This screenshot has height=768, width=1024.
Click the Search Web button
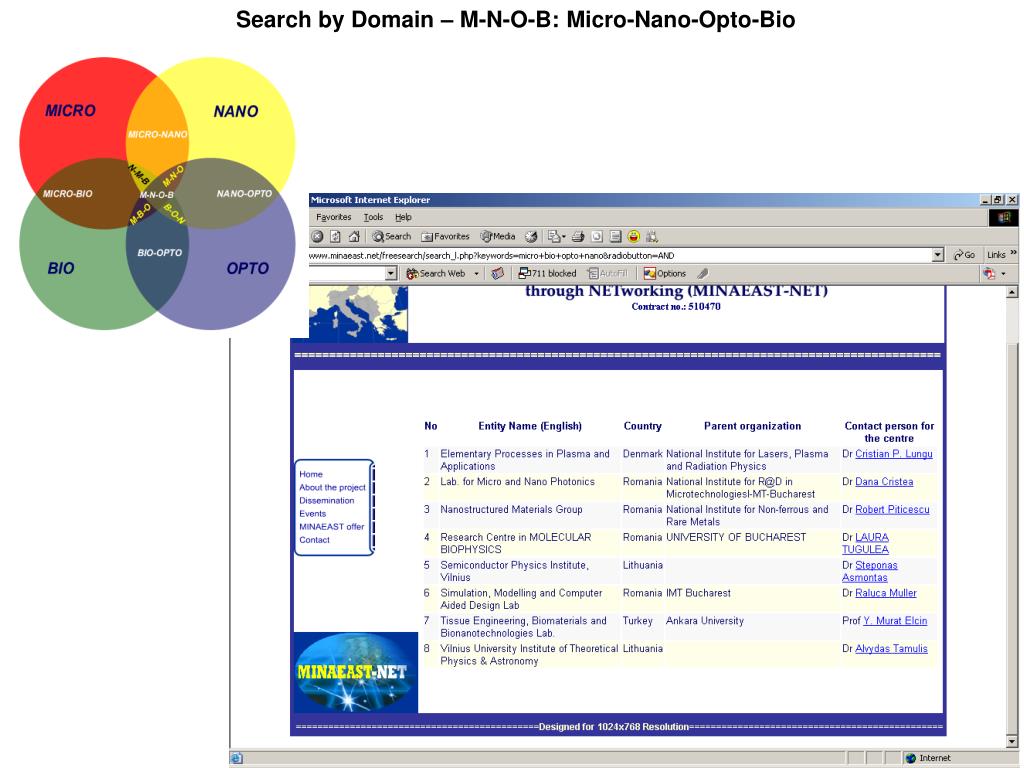pyautogui.click(x=436, y=274)
